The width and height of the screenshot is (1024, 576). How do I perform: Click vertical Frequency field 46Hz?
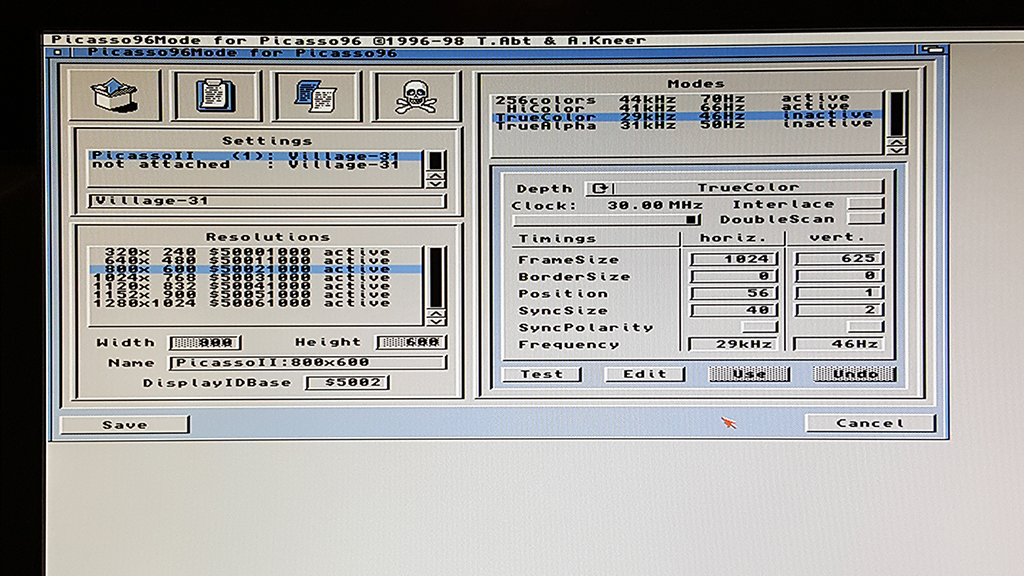(839, 344)
